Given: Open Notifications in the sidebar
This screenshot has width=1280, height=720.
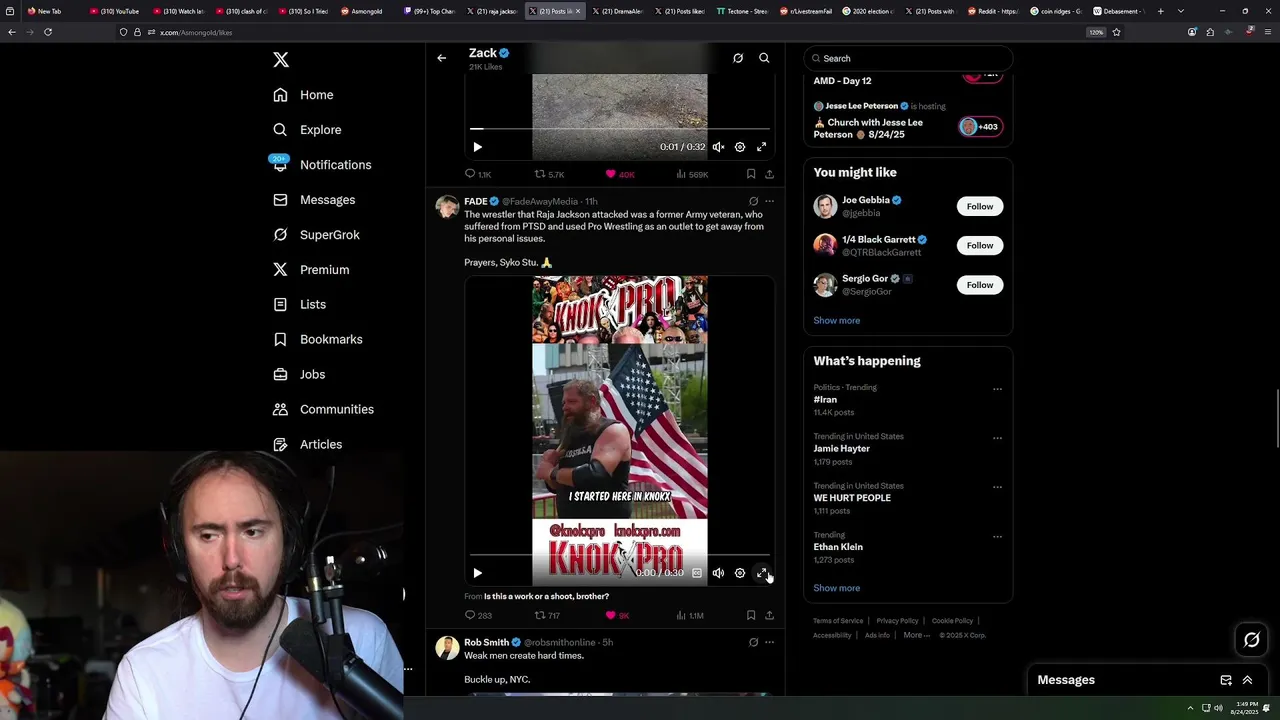Looking at the screenshot, I should (322, 165).
